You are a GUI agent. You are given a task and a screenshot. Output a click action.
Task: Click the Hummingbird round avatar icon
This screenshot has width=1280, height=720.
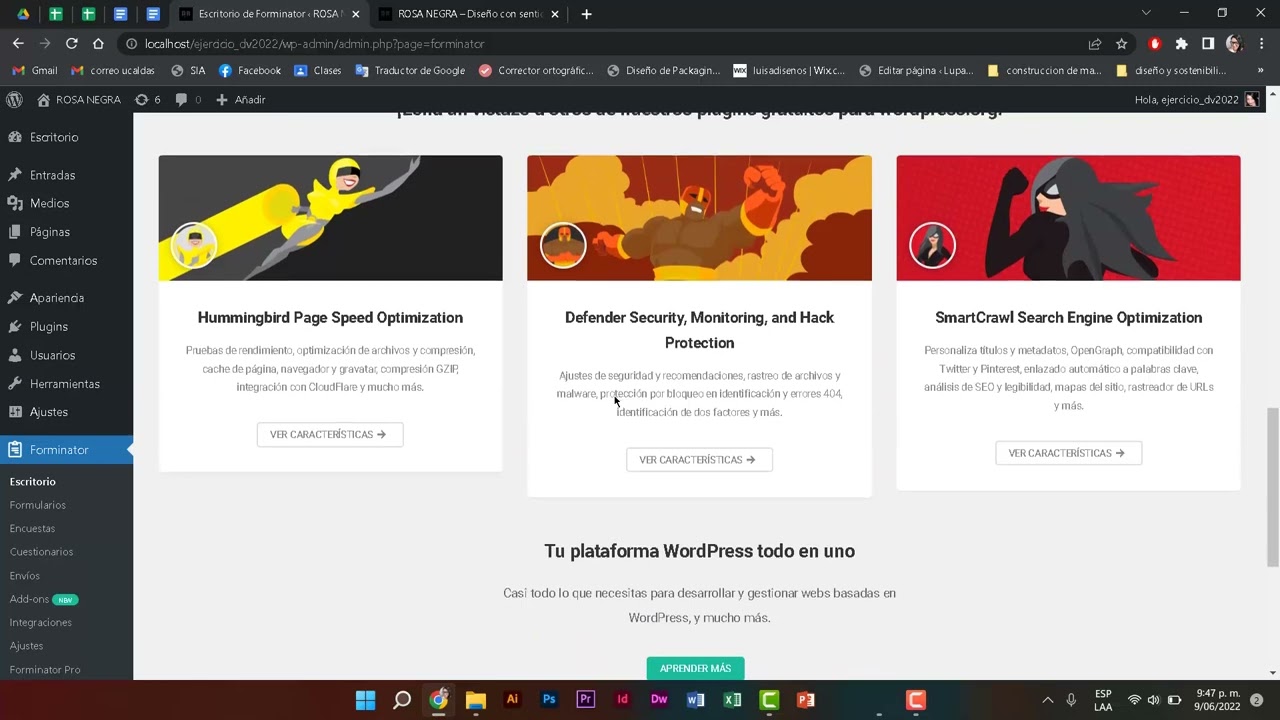coord(194,245)
